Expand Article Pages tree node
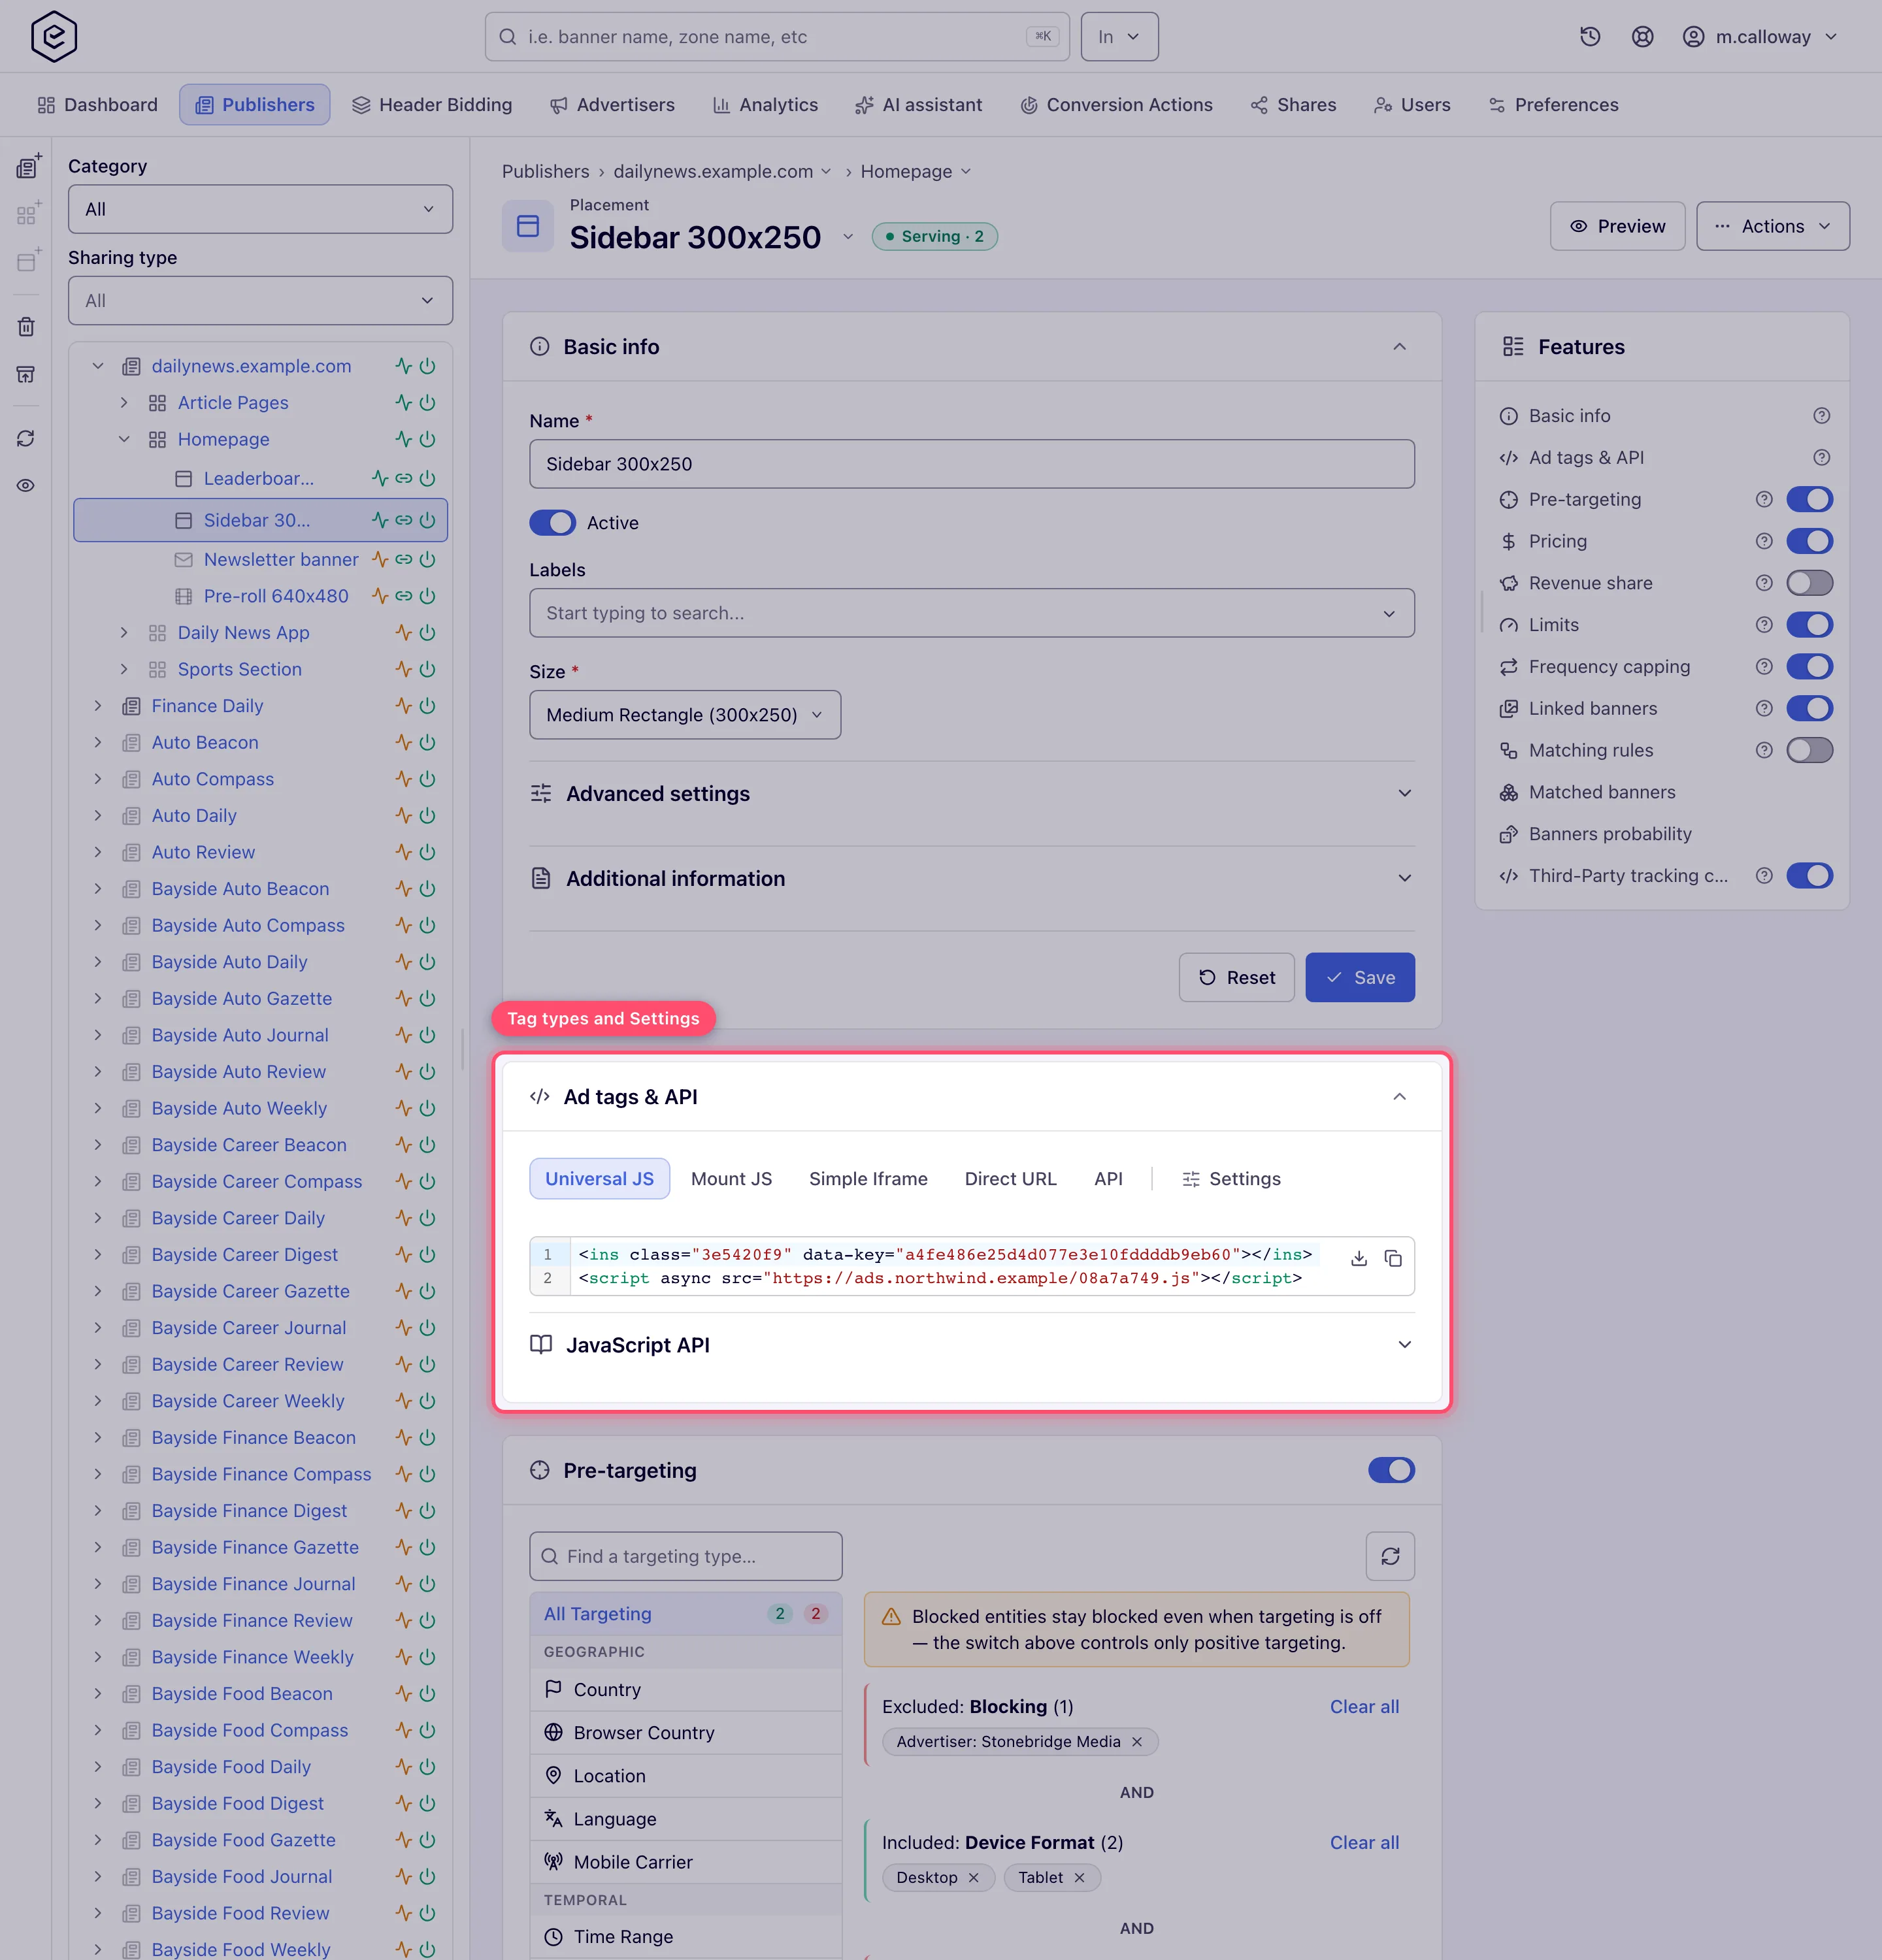 [124, 402]
